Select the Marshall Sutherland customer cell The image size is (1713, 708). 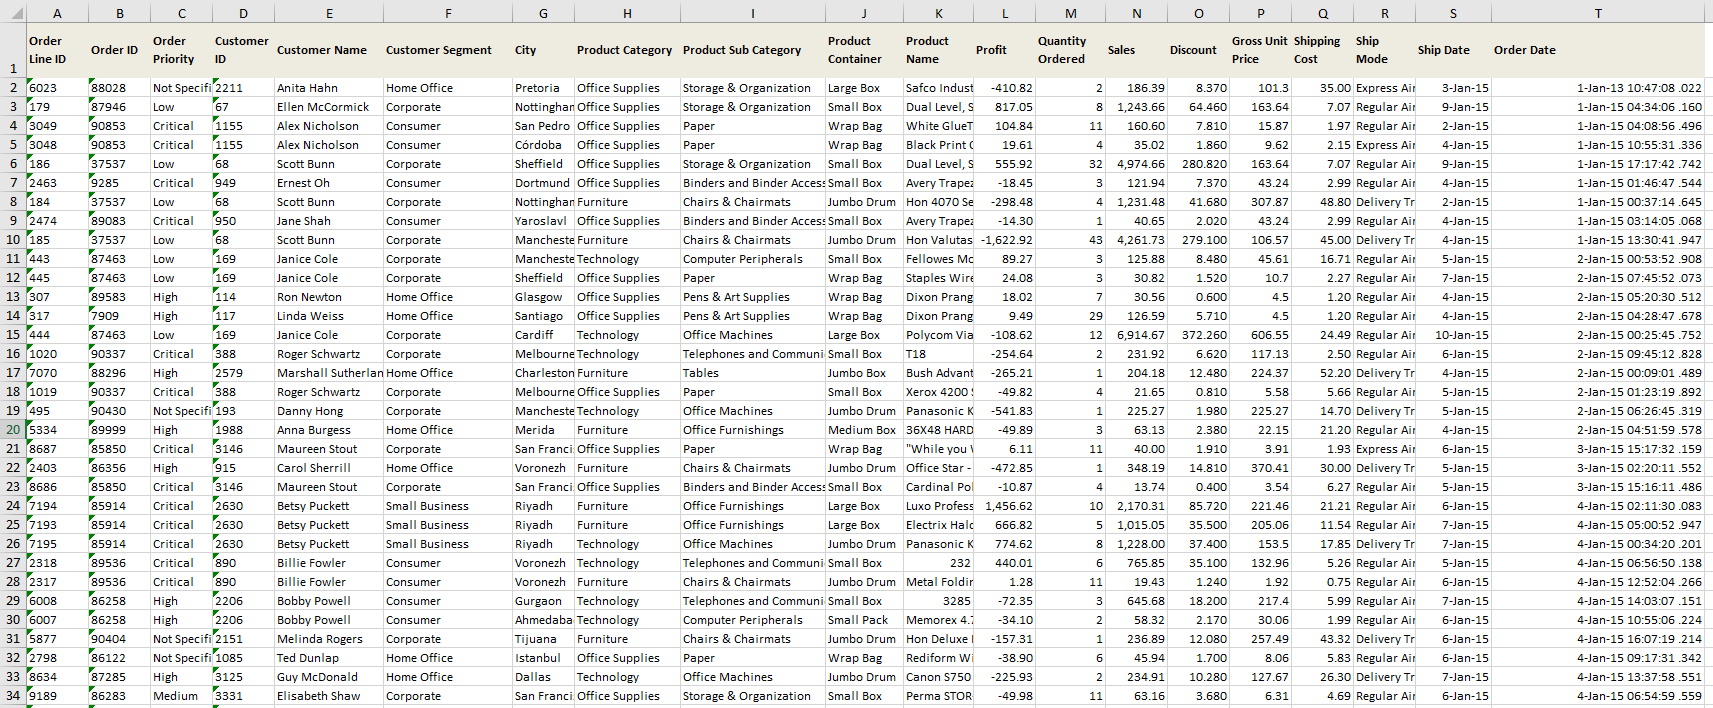[329, 373]
